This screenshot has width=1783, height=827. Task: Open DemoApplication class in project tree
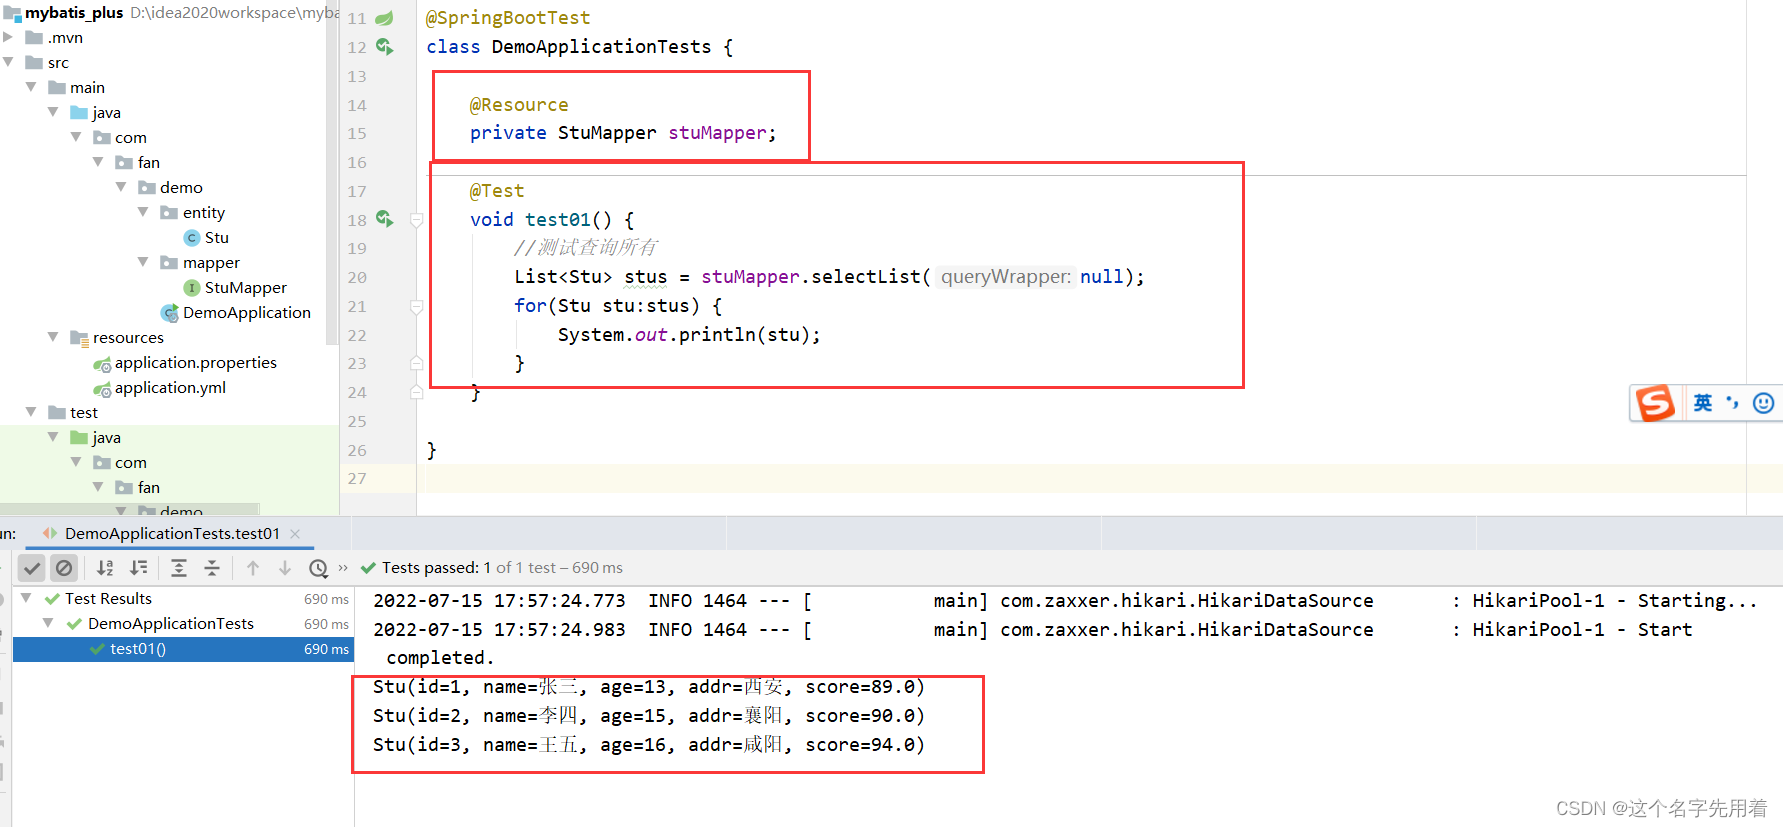coord(247,312)
